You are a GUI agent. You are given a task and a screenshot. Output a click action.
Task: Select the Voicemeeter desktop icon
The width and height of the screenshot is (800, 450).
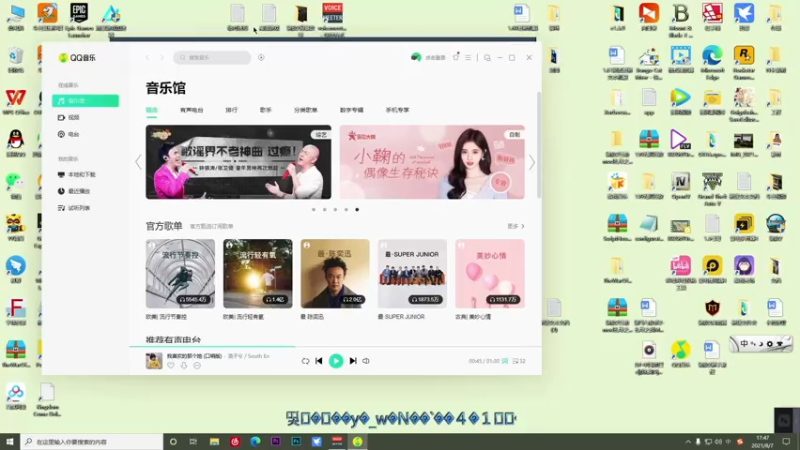(332, 20)
